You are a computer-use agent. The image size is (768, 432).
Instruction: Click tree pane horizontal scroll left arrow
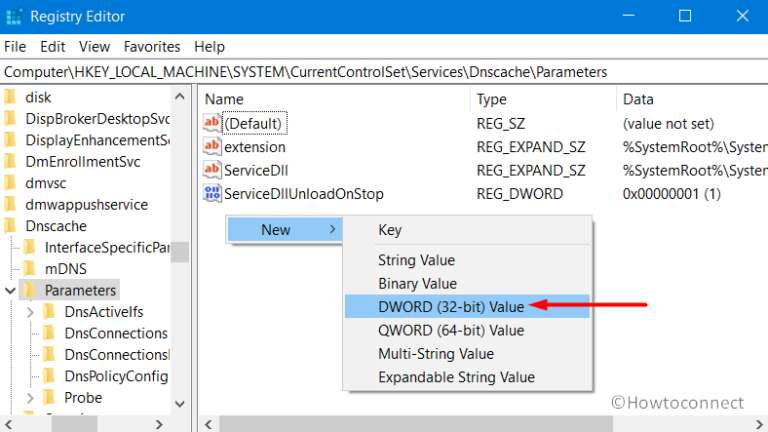9,424
